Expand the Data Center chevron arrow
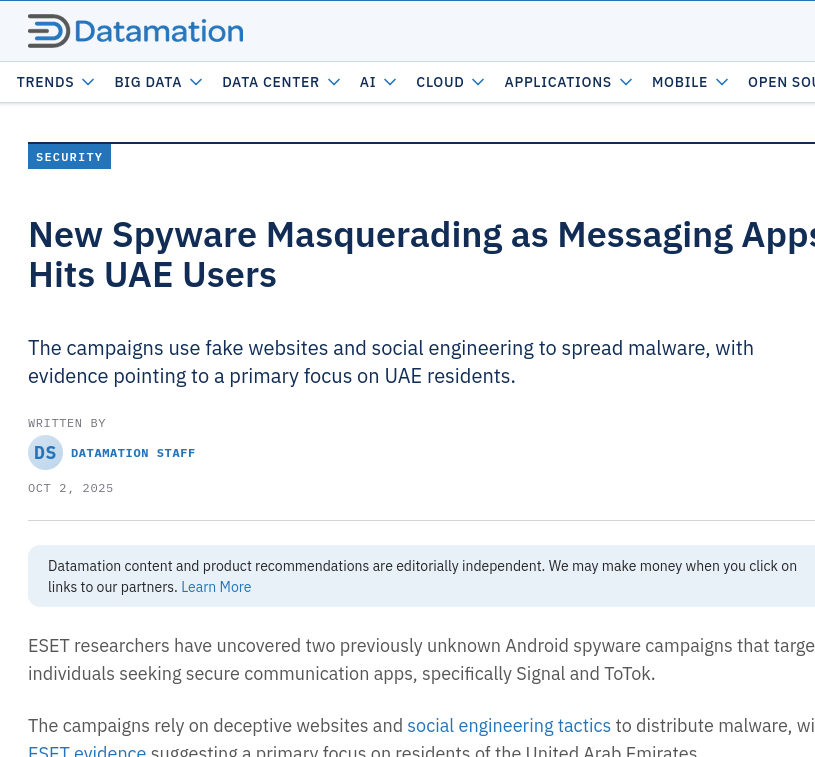Screen dimensions: 815x757 click(334, 82)
